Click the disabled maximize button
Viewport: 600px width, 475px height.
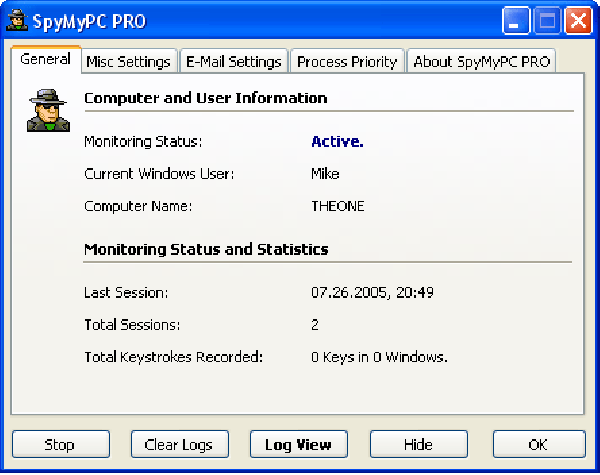coord(547,20)
